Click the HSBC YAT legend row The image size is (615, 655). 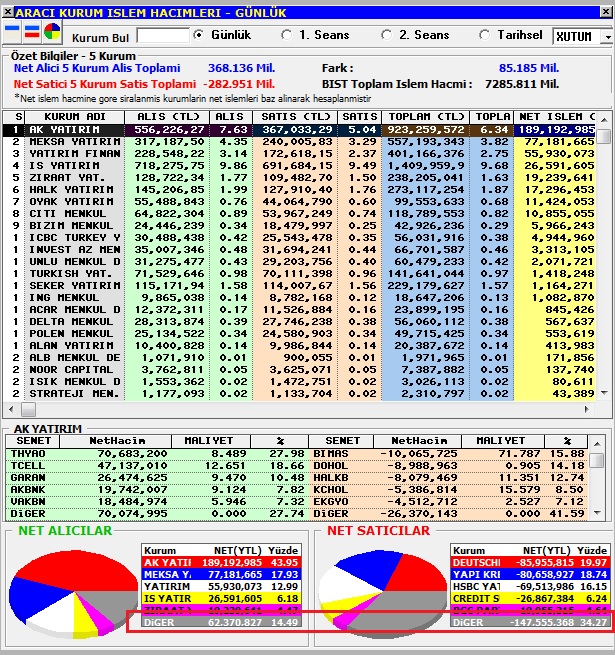530,586
